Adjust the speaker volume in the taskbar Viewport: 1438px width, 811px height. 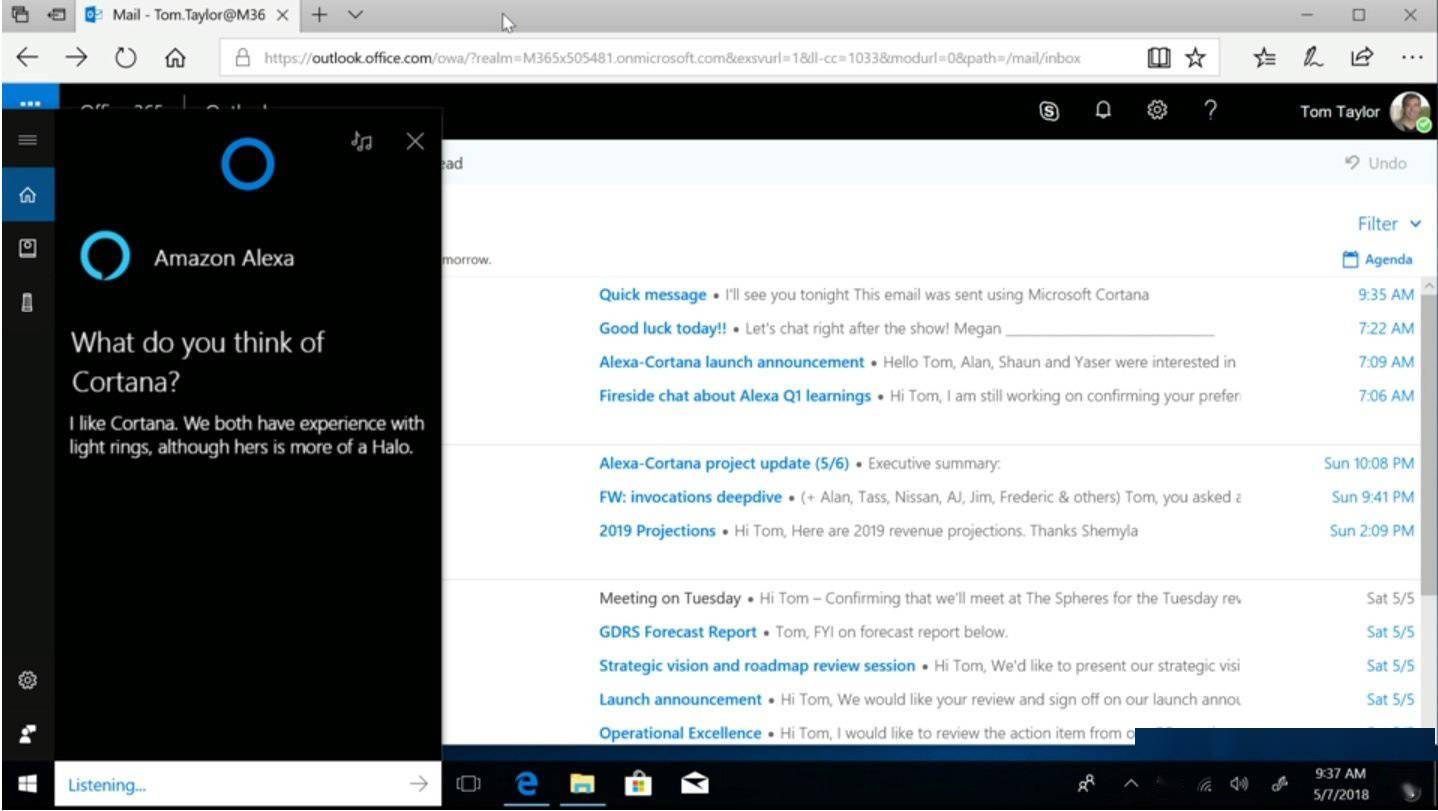1240,784
